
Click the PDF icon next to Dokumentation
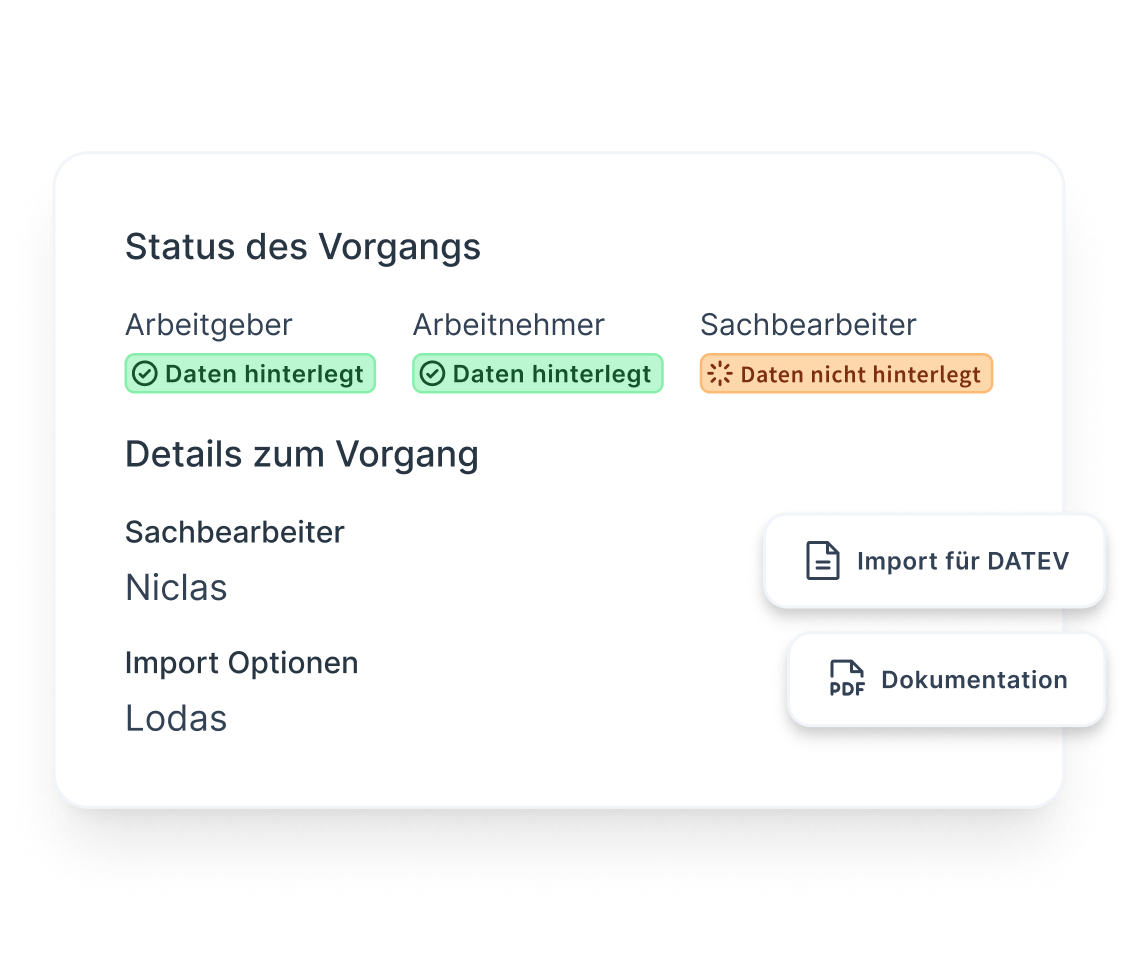coord(847,679)
